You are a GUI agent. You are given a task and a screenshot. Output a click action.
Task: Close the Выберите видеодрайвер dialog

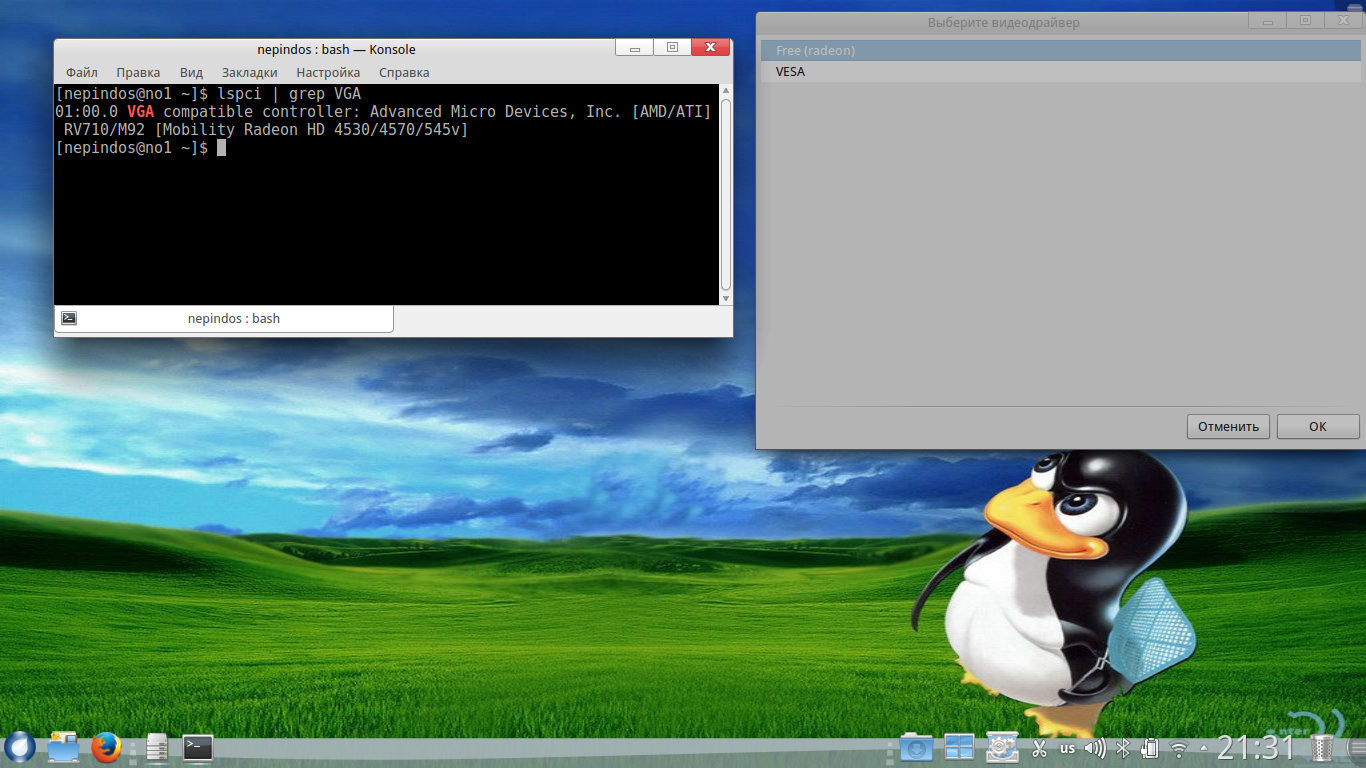click(x=1343, y=20)
